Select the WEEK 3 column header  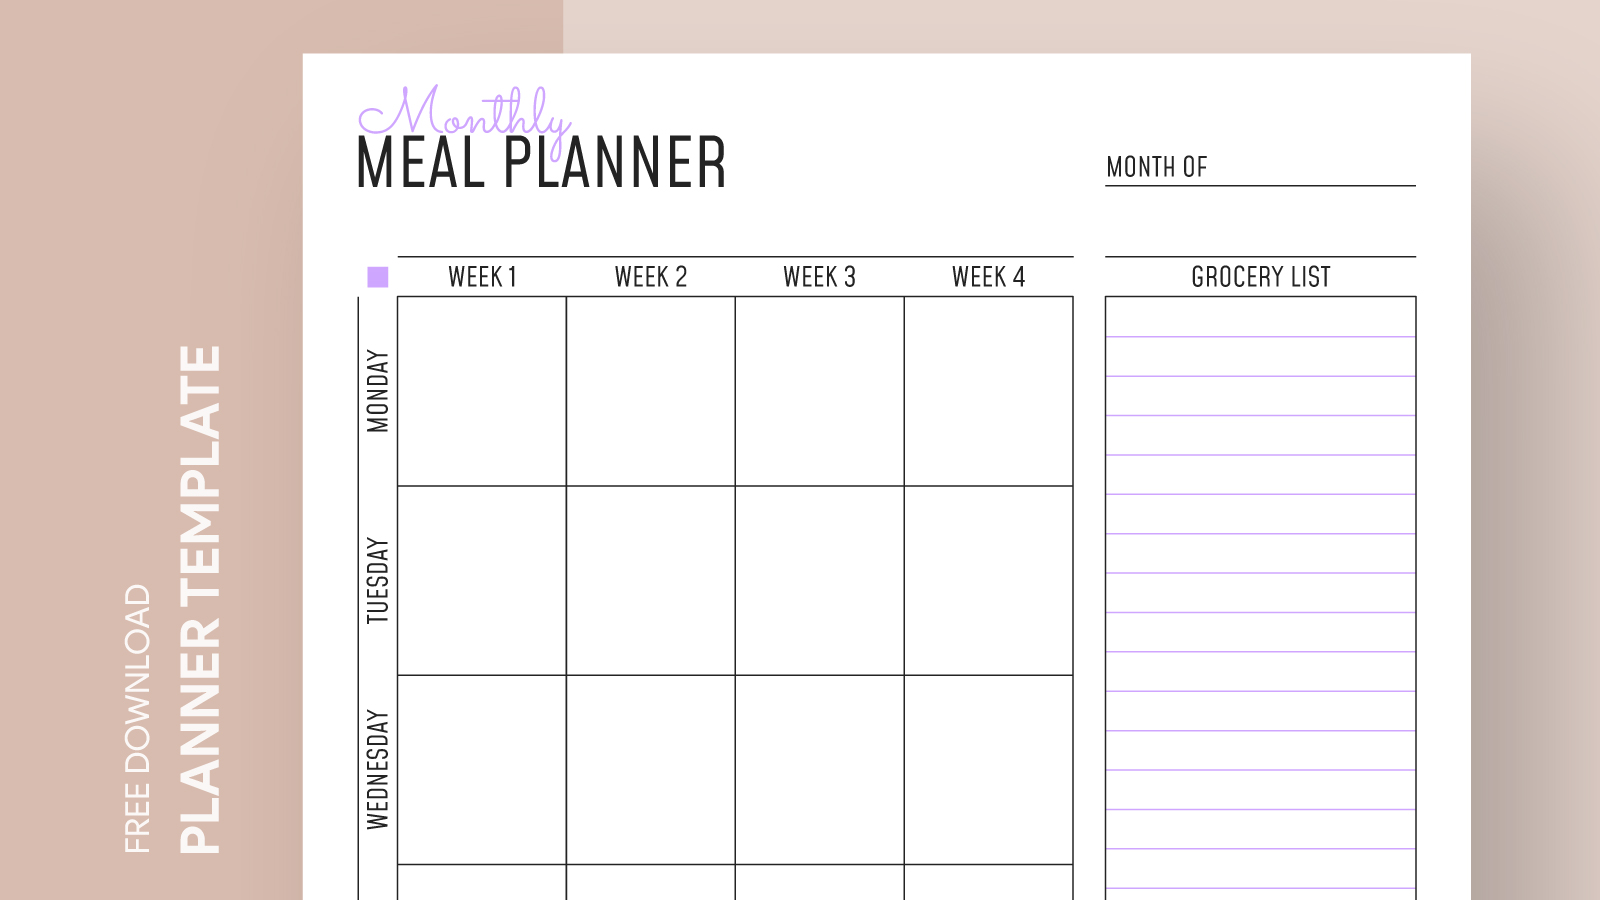click(x=820, y=277)
